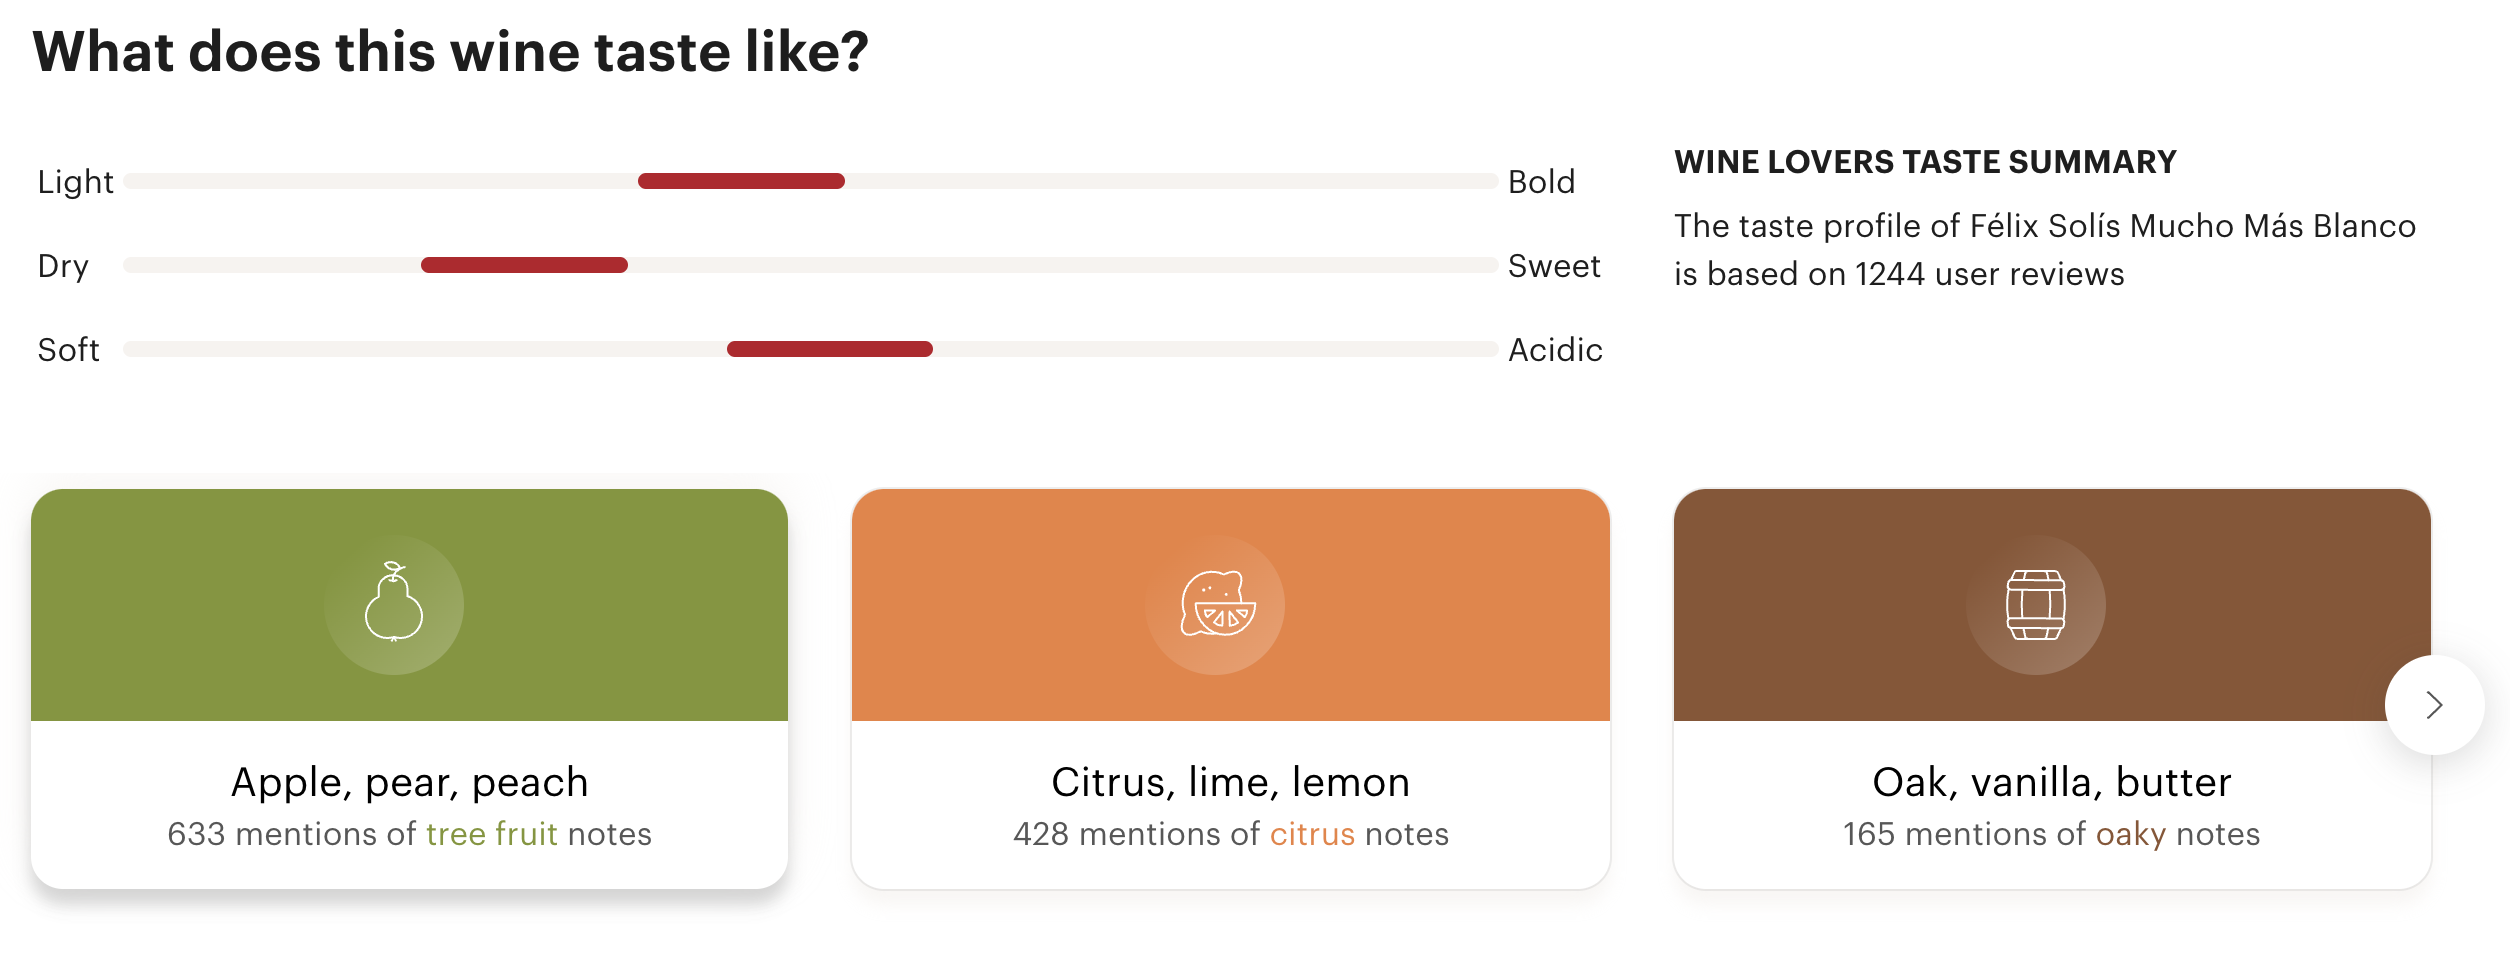The height and width of the screenshot is (976, 2510).
Task: Open the Oak, vanilla, butter card title
Action: coord(2052,782)
